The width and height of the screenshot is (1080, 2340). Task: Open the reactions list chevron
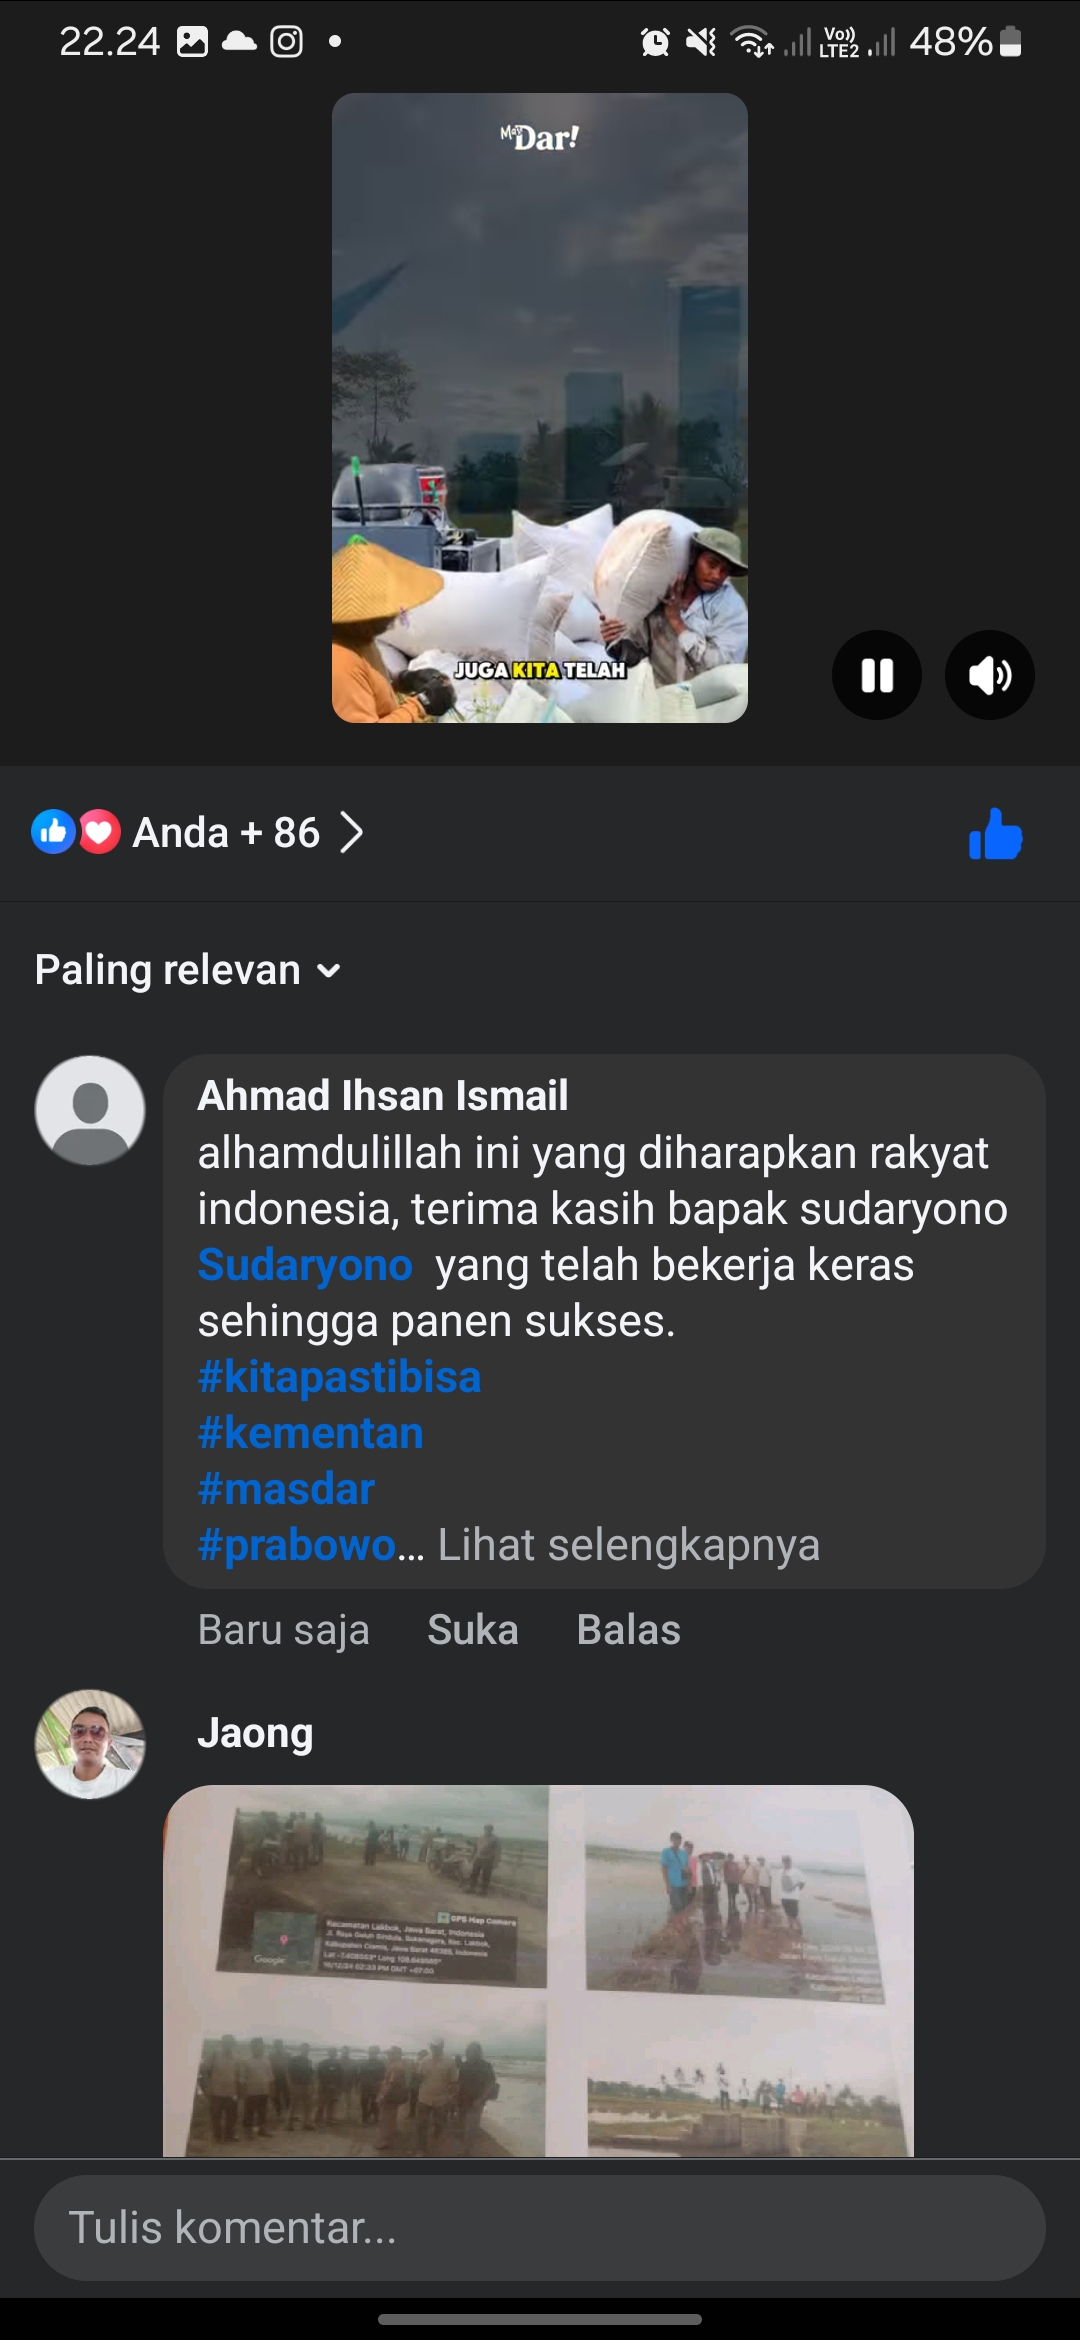[351, 832]
